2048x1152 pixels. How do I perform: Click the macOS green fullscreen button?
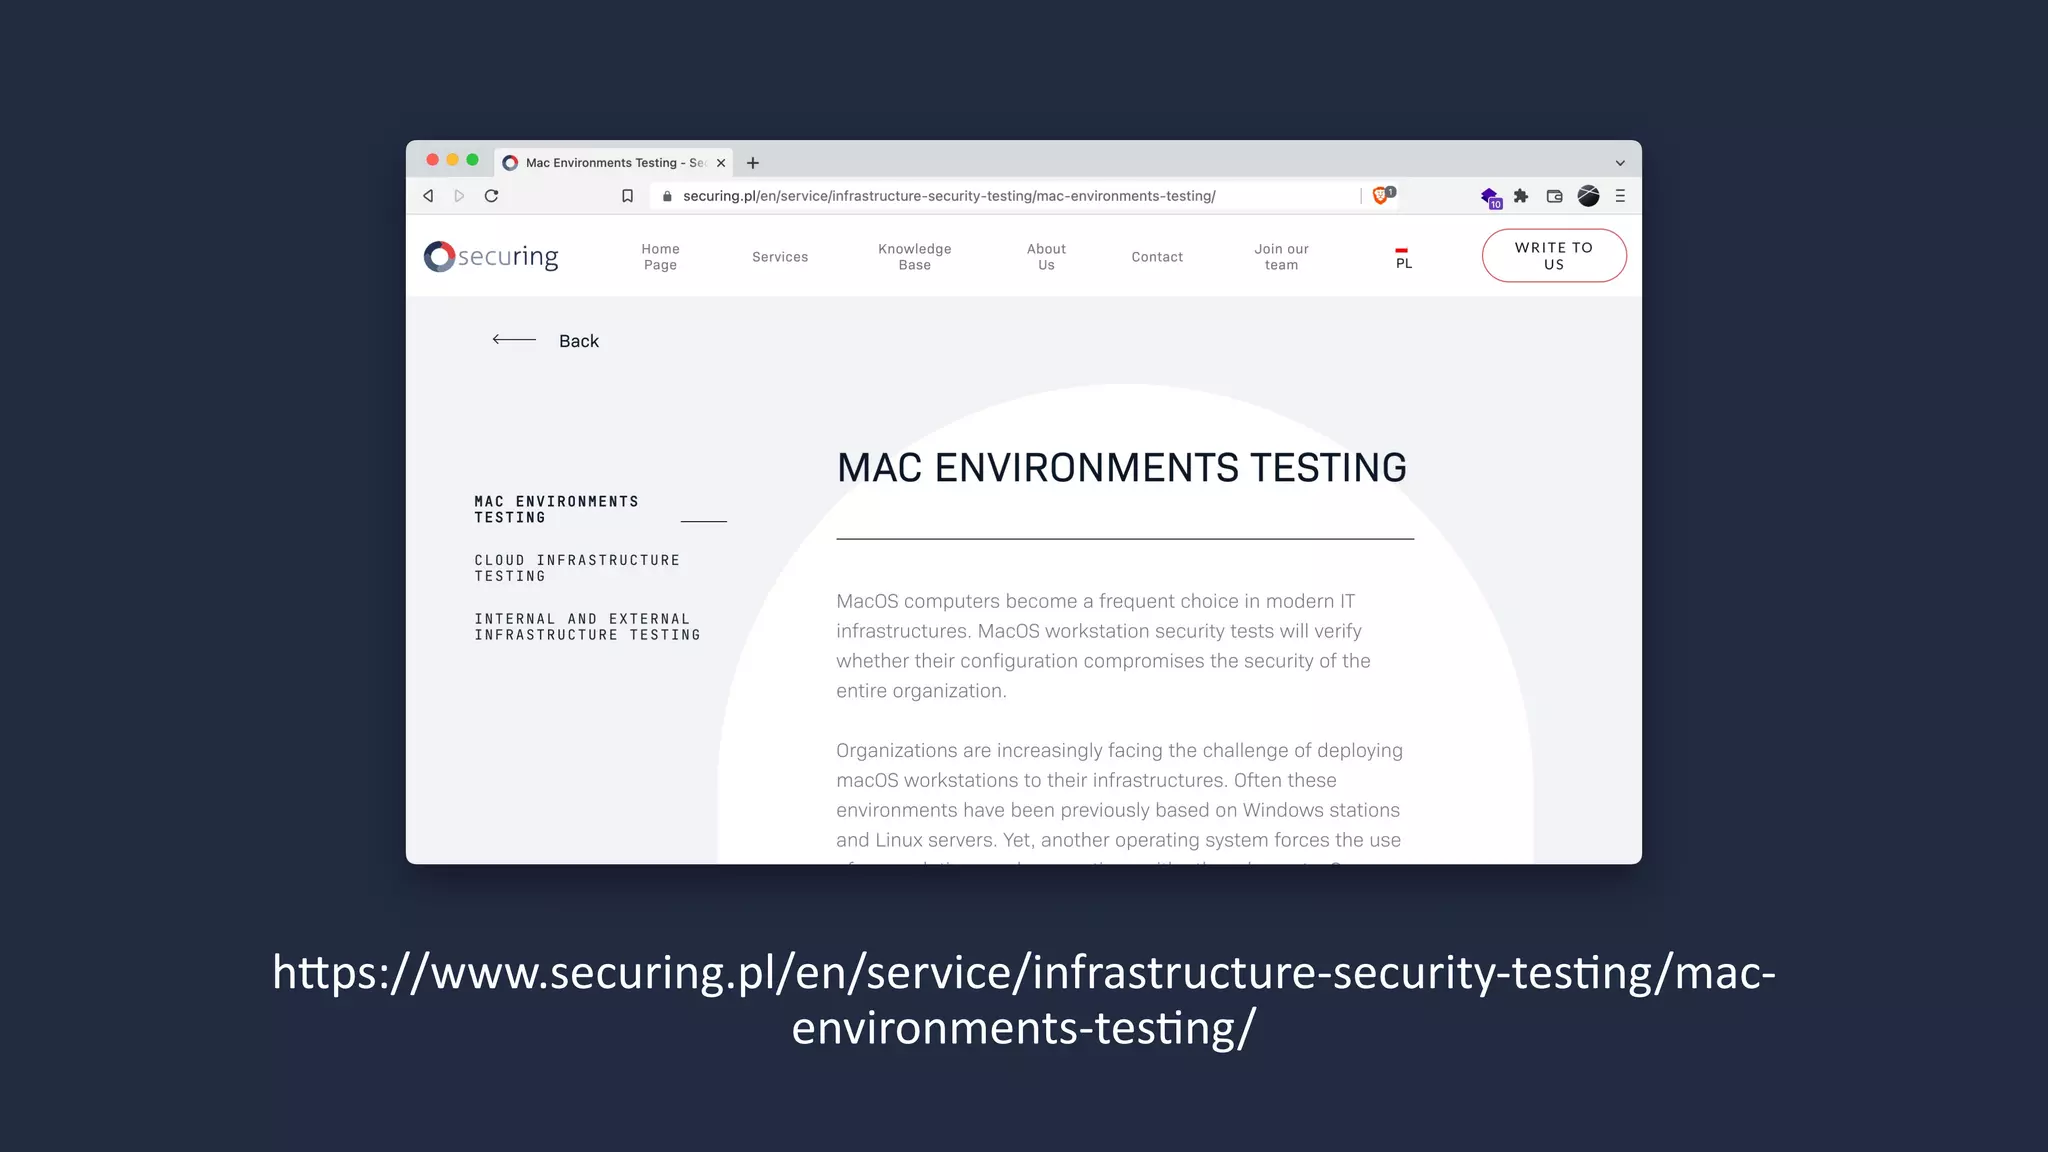pos(473,160)
